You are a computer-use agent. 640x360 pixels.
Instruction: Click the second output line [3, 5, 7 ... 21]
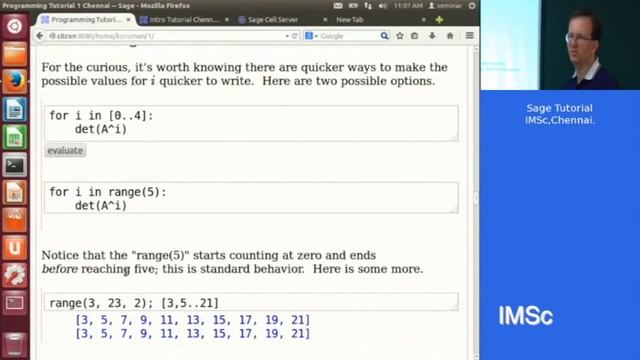pos(193,334)
